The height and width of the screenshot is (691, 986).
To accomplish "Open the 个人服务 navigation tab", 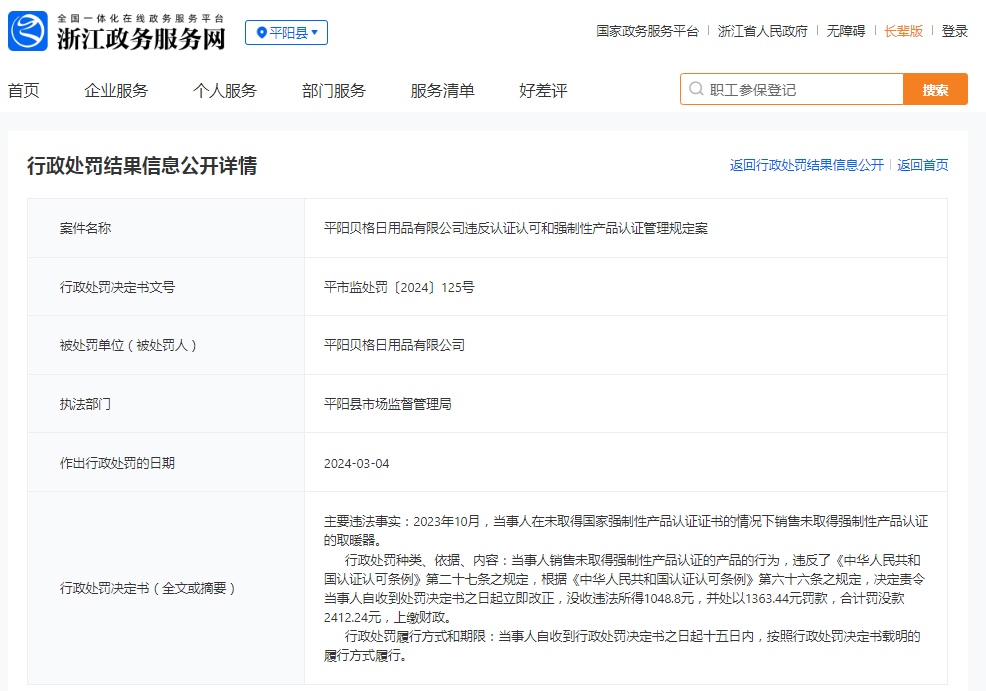I will [x=225, y=91].
